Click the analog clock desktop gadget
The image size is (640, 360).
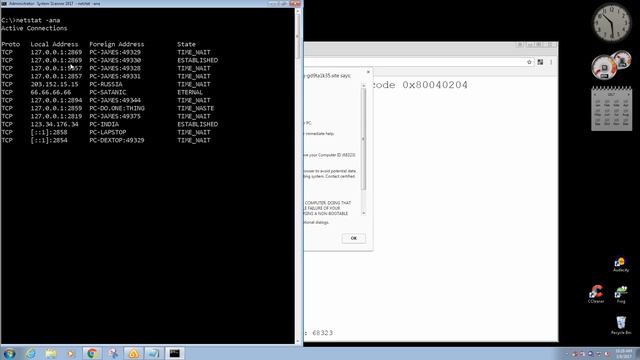coord(611,22)
